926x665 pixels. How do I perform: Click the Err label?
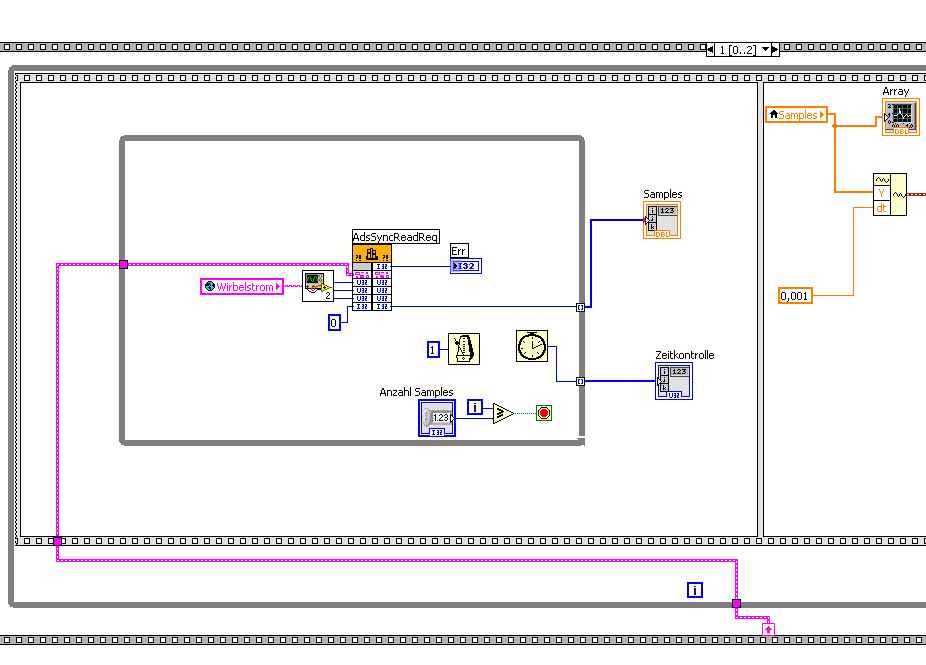(x=459, y=251)
